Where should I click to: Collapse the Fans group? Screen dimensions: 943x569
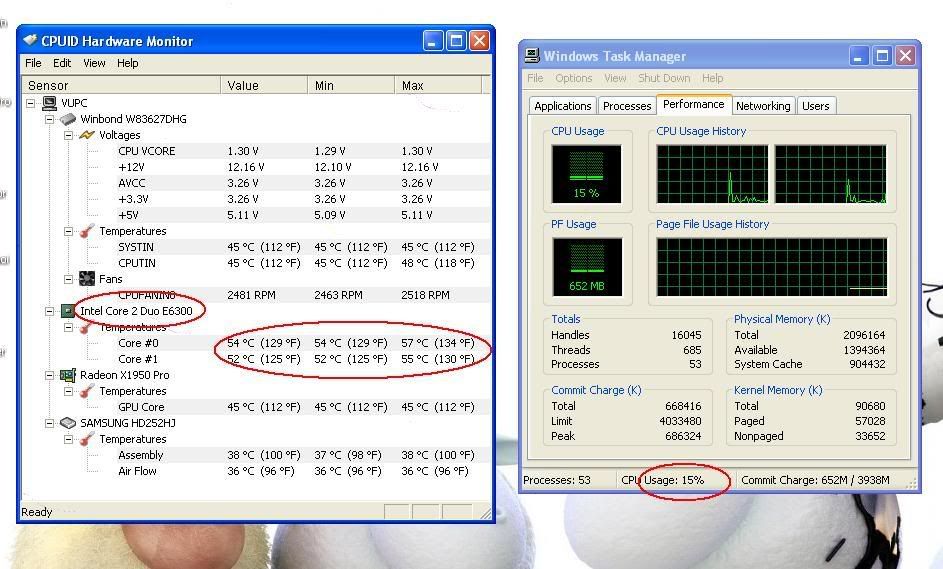69,279
